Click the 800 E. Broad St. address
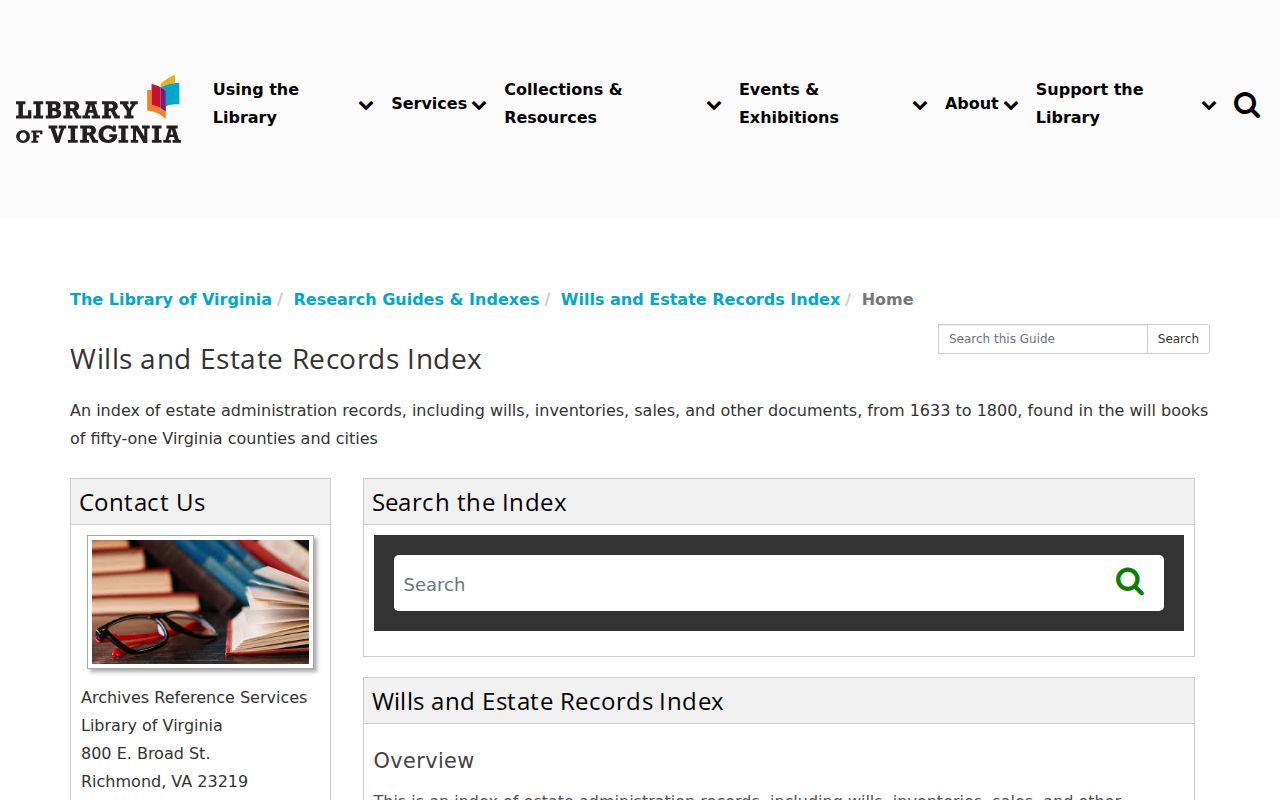This screenshot has height=800, width=1280. (x=146, y=753)
